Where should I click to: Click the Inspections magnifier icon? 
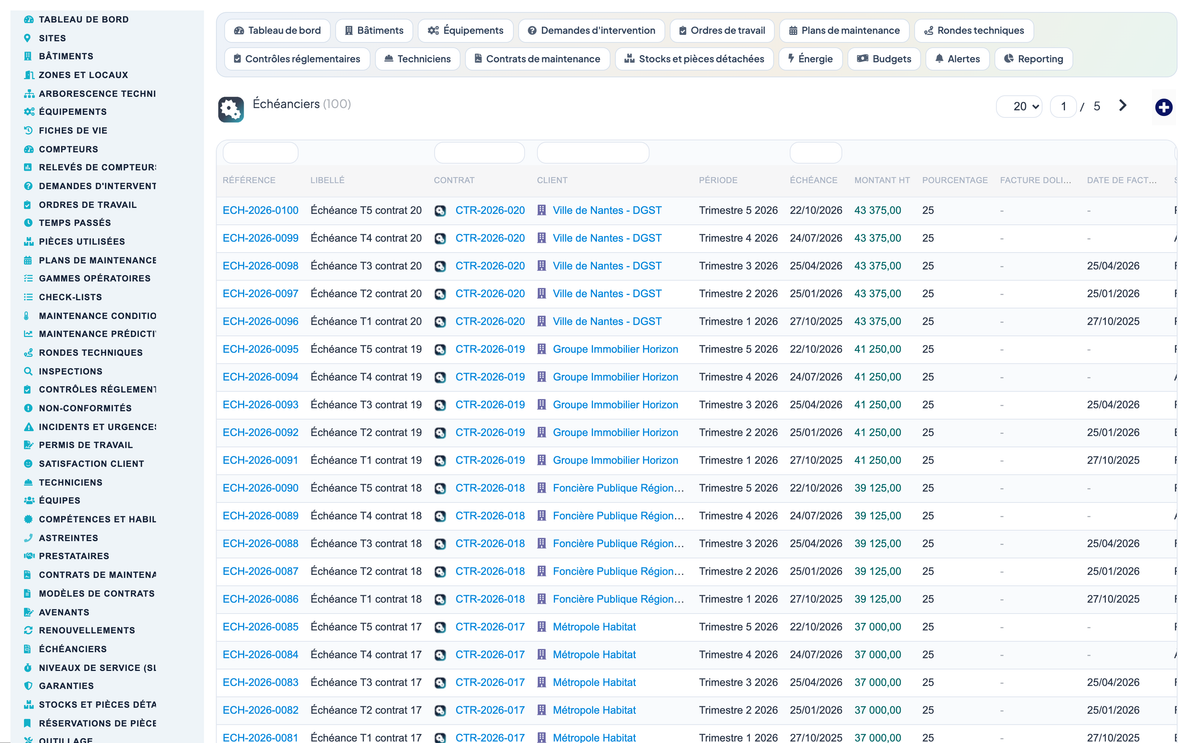click(x=28, y=371)
